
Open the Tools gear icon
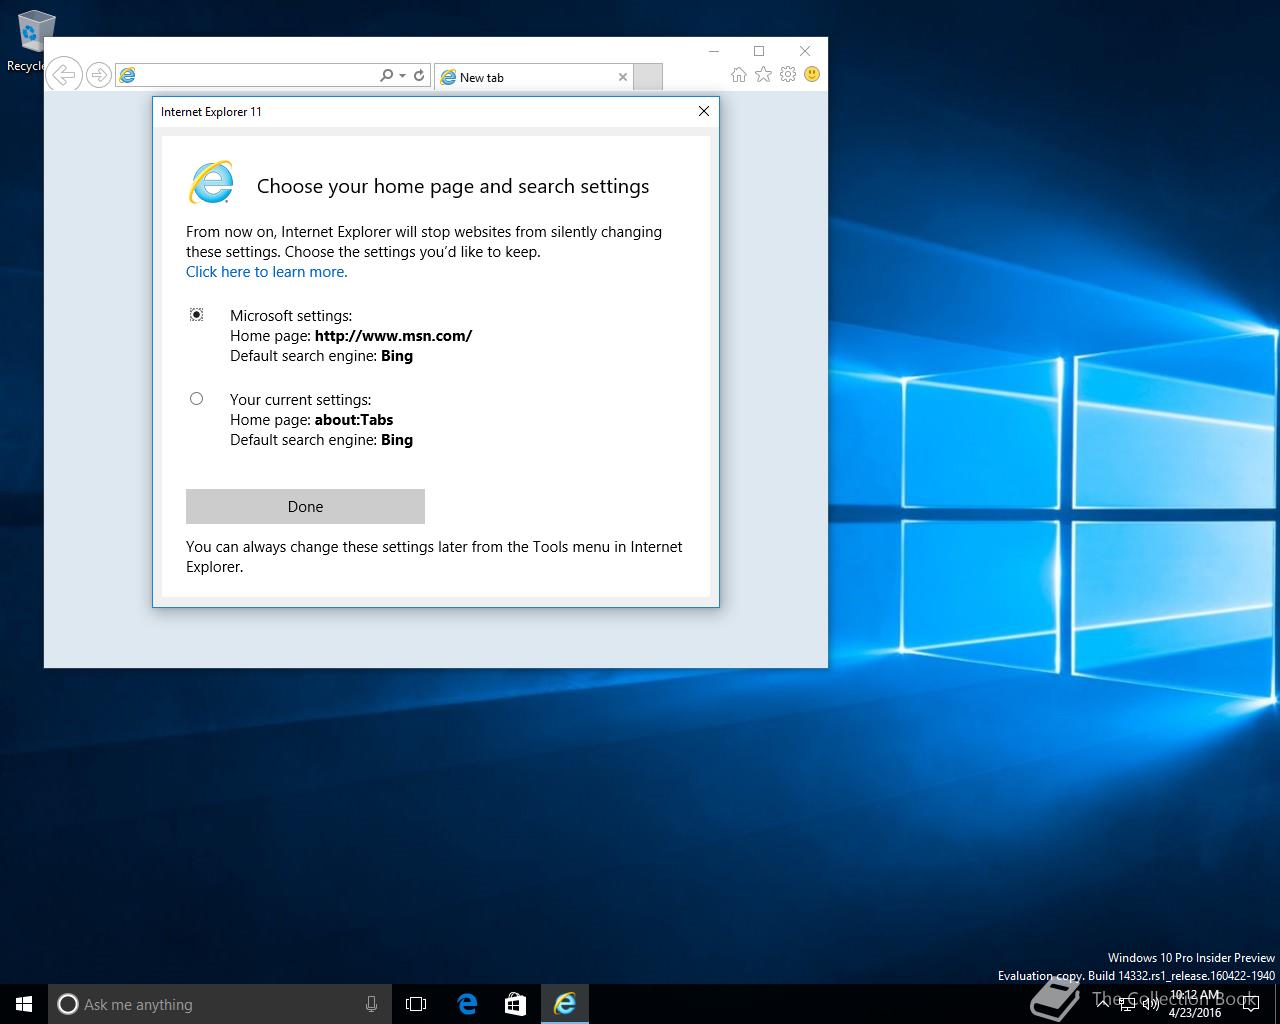point(788,75)
